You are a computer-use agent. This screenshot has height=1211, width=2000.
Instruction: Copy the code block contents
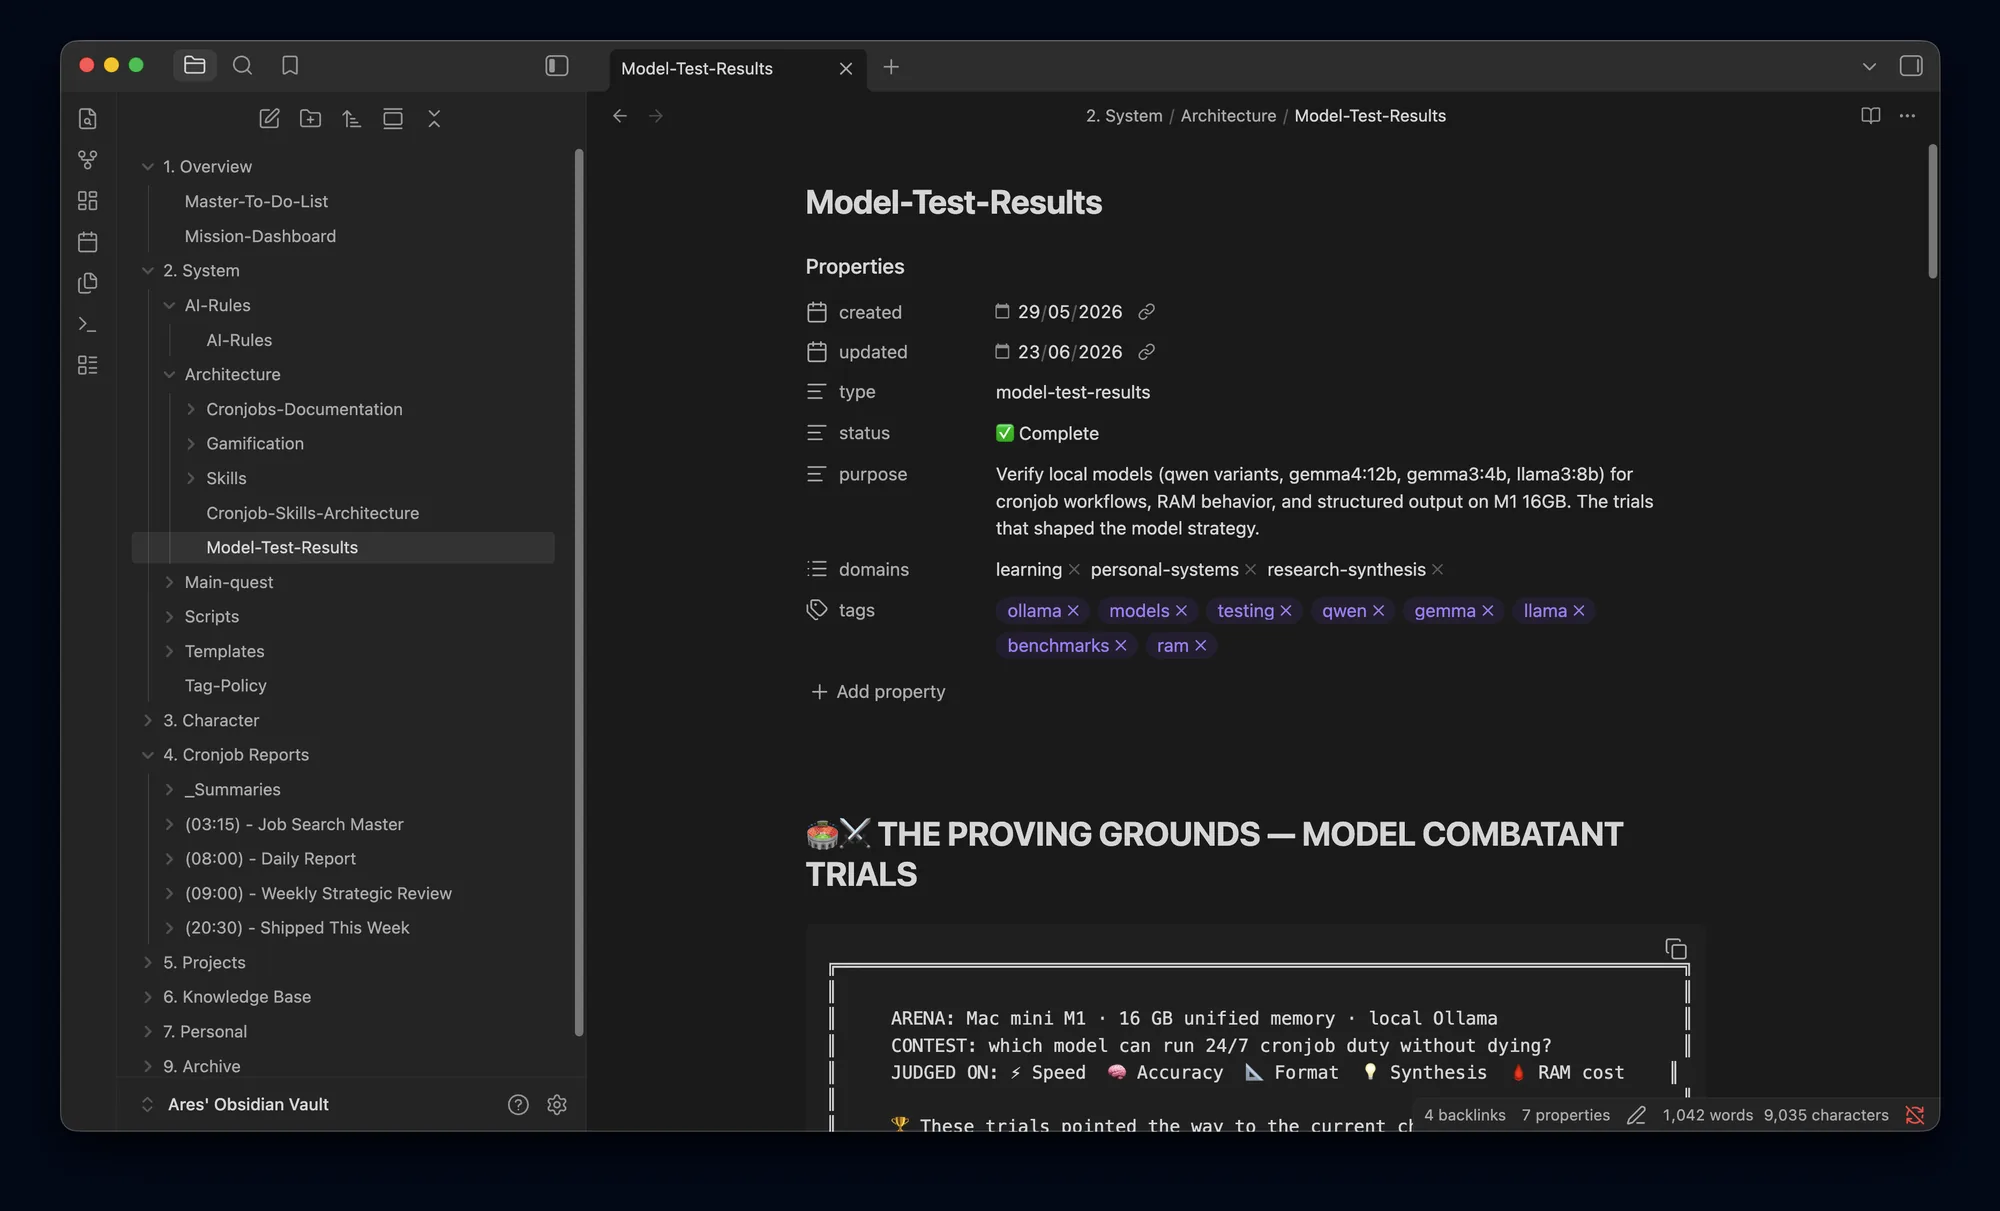pyautogui.click(x=1676, y=949)
